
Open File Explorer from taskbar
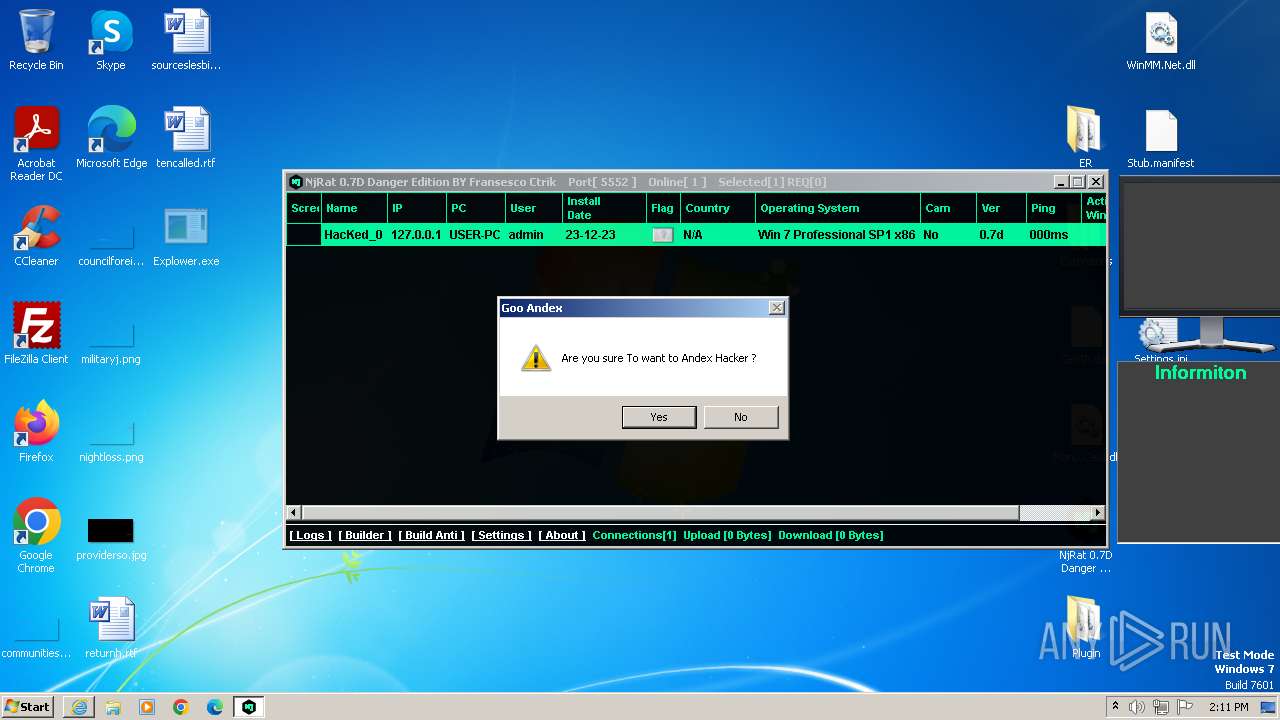[x=113, y=707]
